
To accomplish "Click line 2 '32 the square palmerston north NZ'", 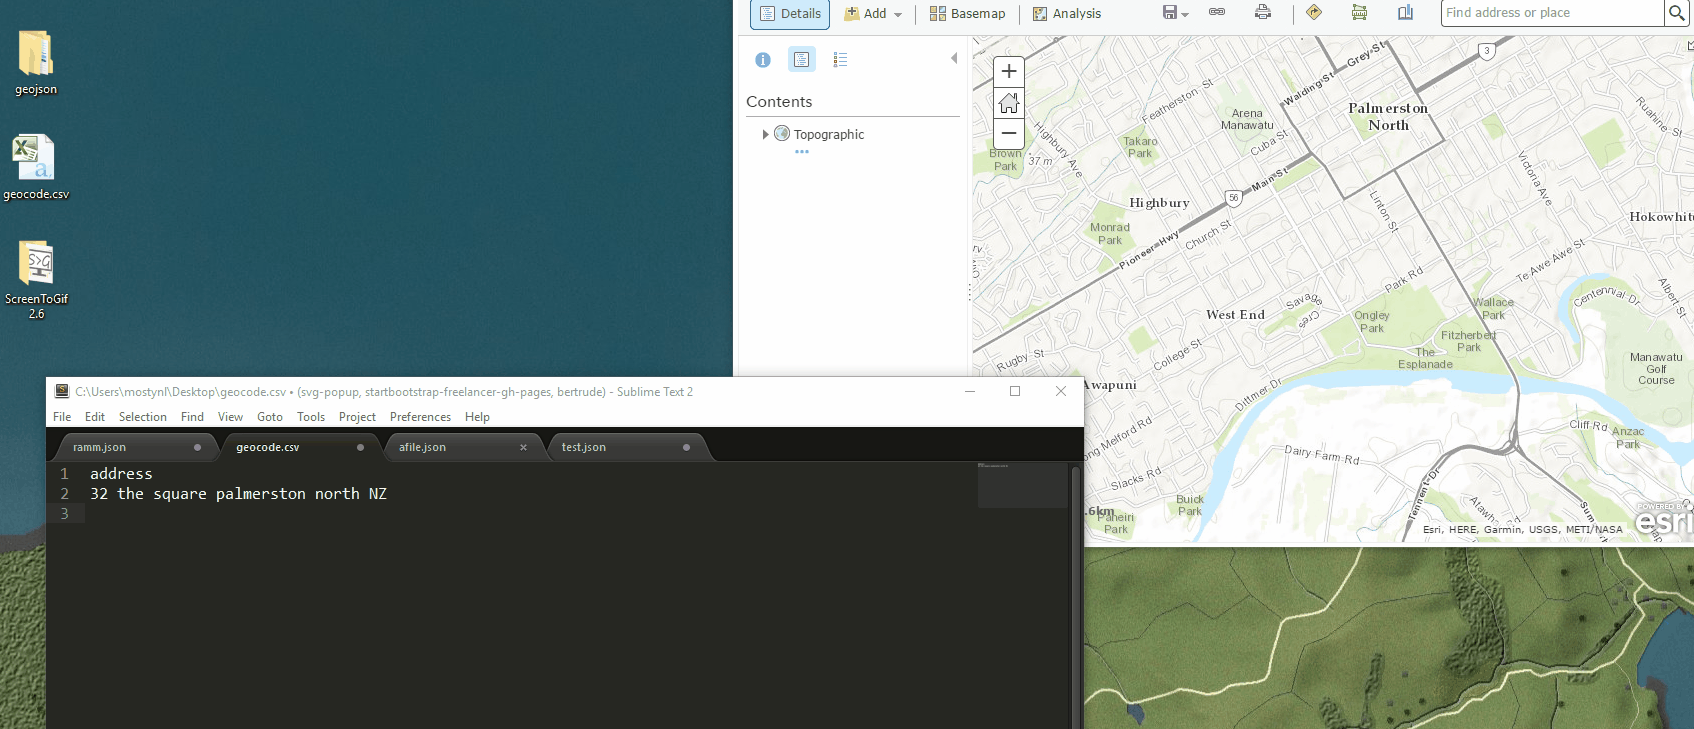I will coord(238,494).
